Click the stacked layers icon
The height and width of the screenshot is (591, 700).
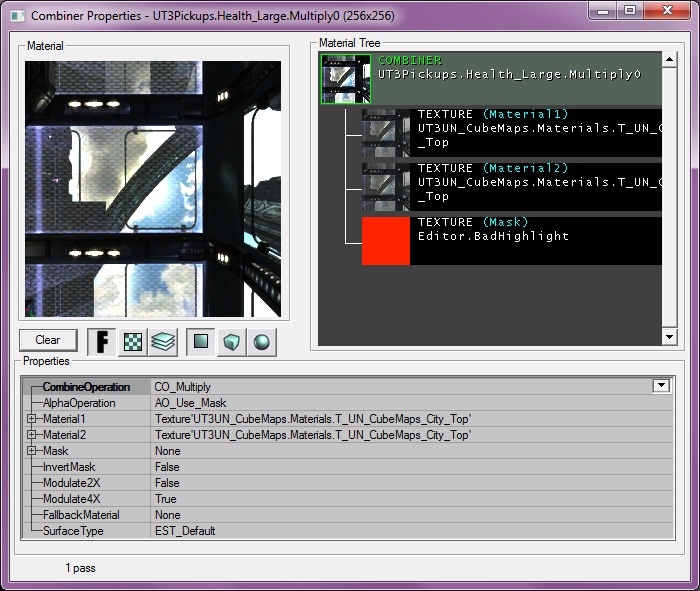163,341
